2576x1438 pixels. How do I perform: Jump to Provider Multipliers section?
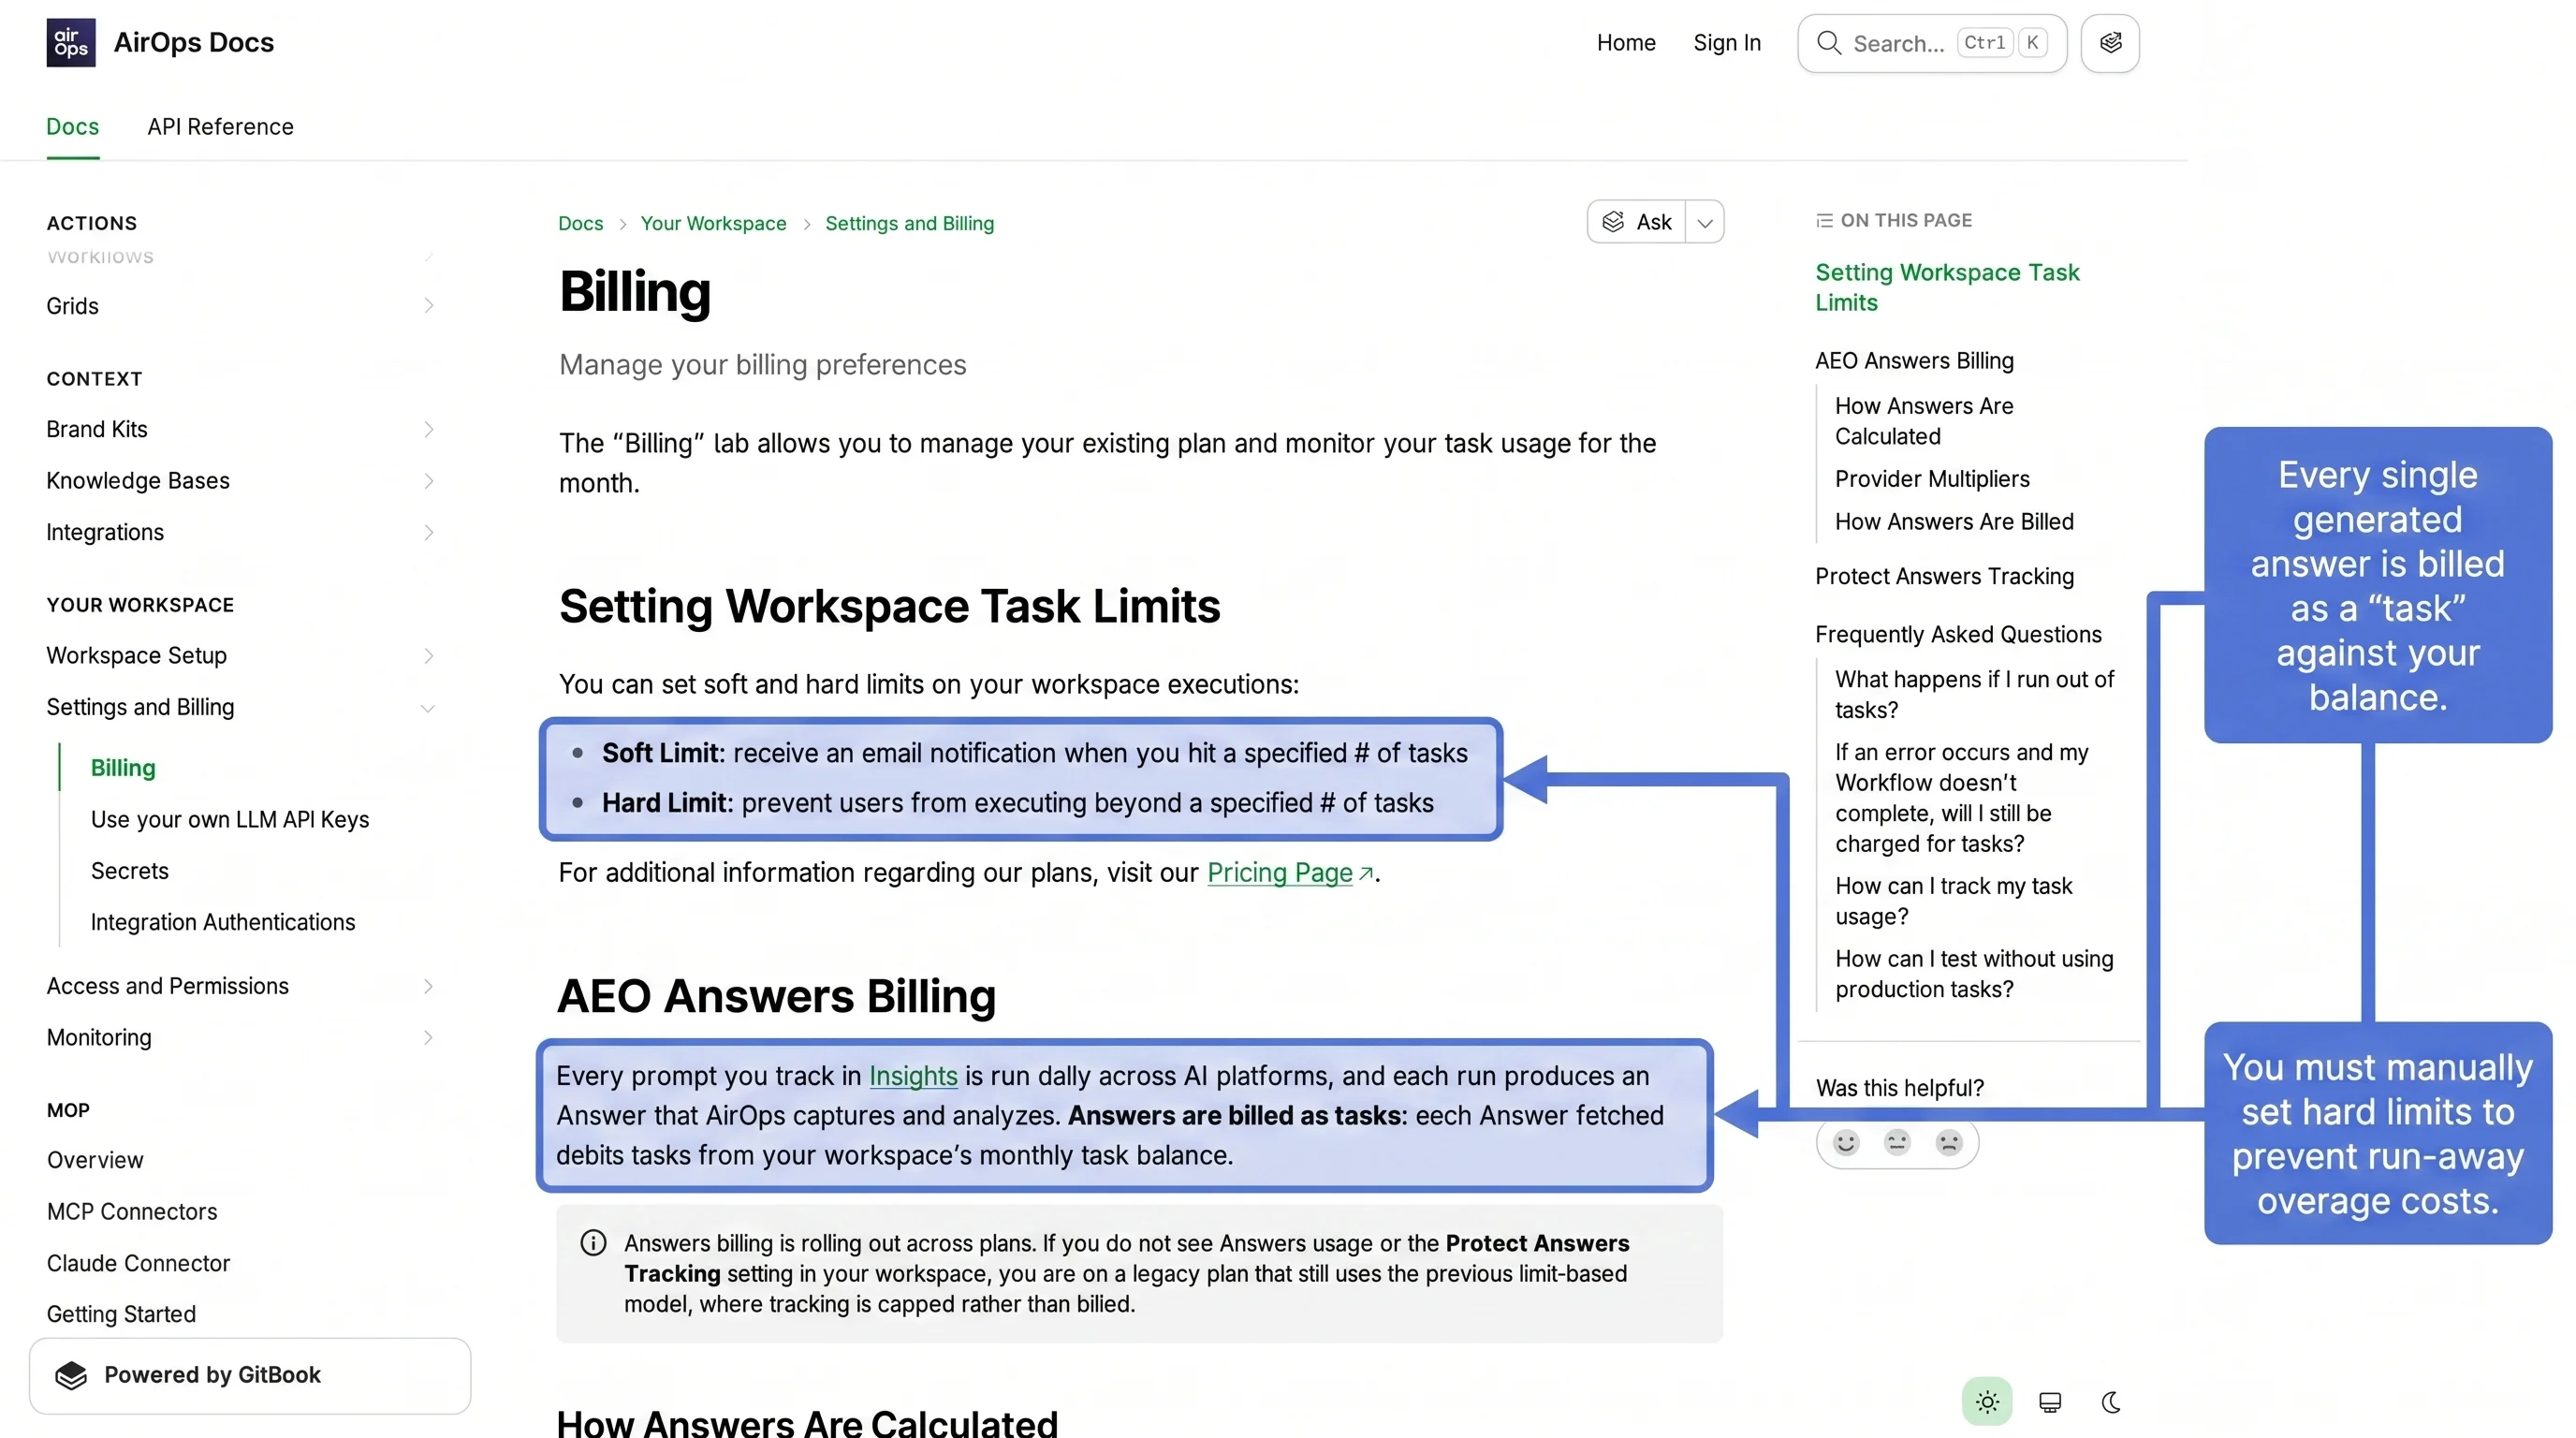[1931, 479]
